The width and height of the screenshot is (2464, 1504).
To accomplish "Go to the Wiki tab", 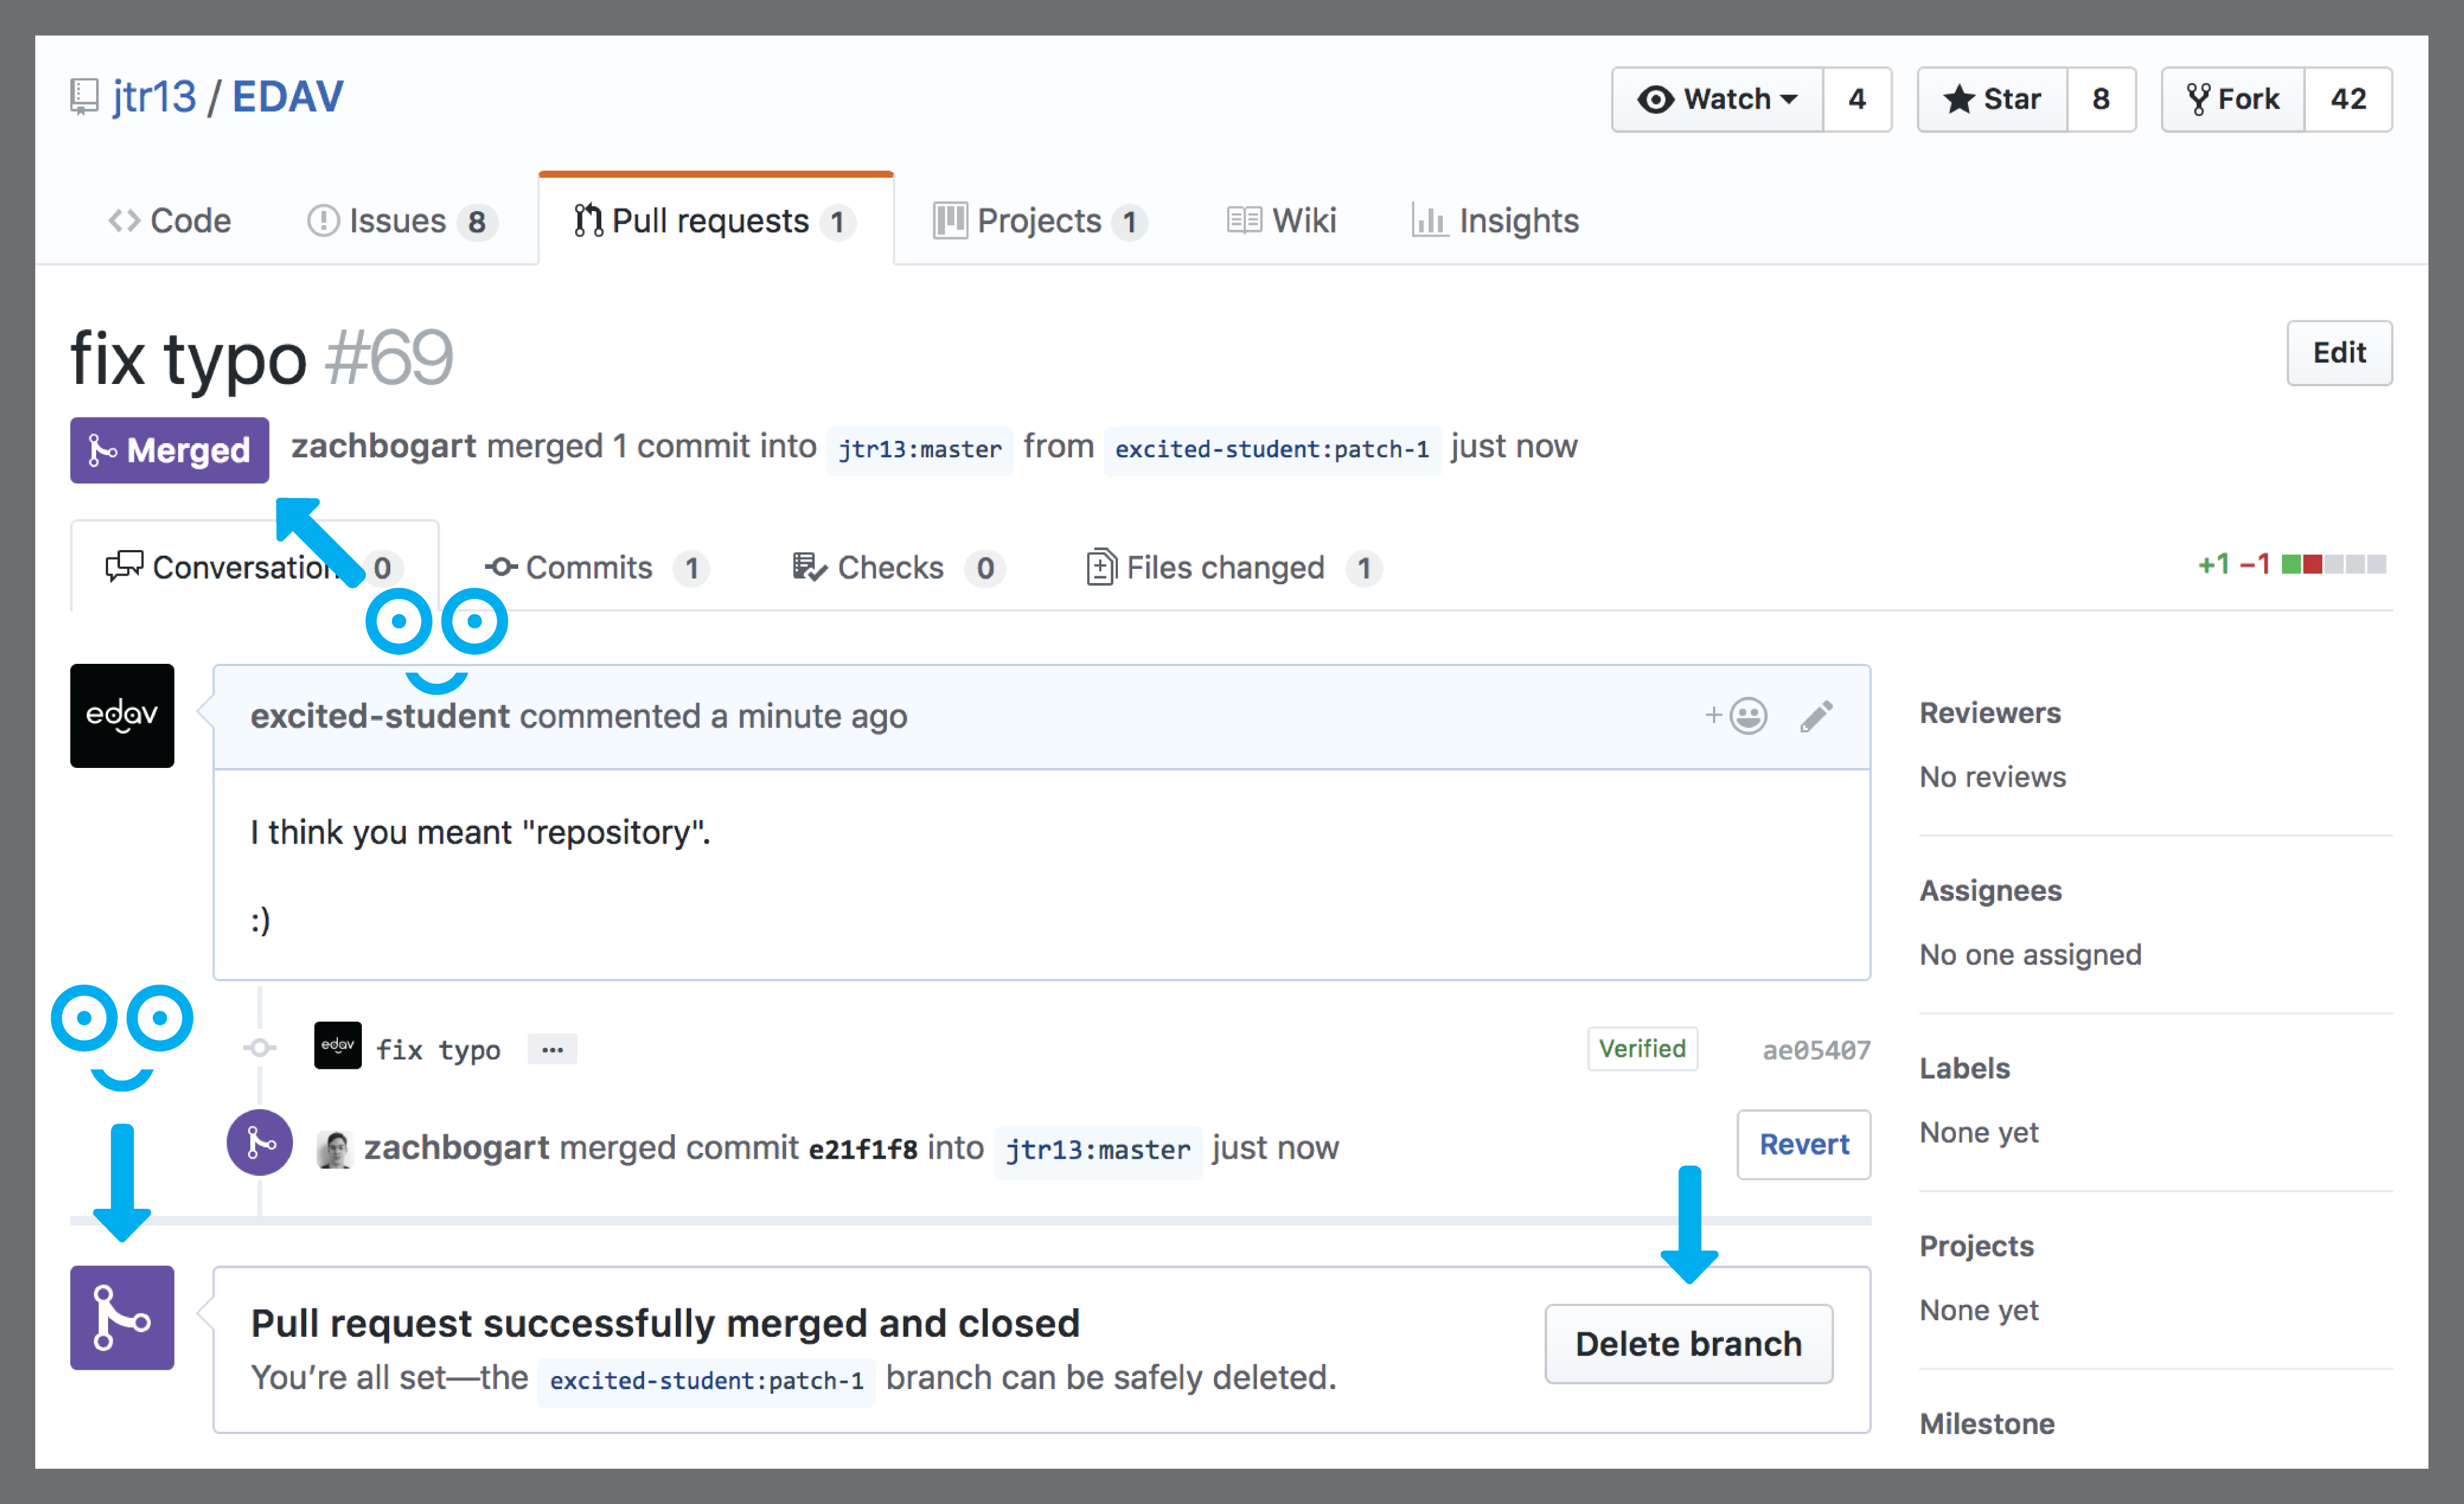I will 1282,220.
